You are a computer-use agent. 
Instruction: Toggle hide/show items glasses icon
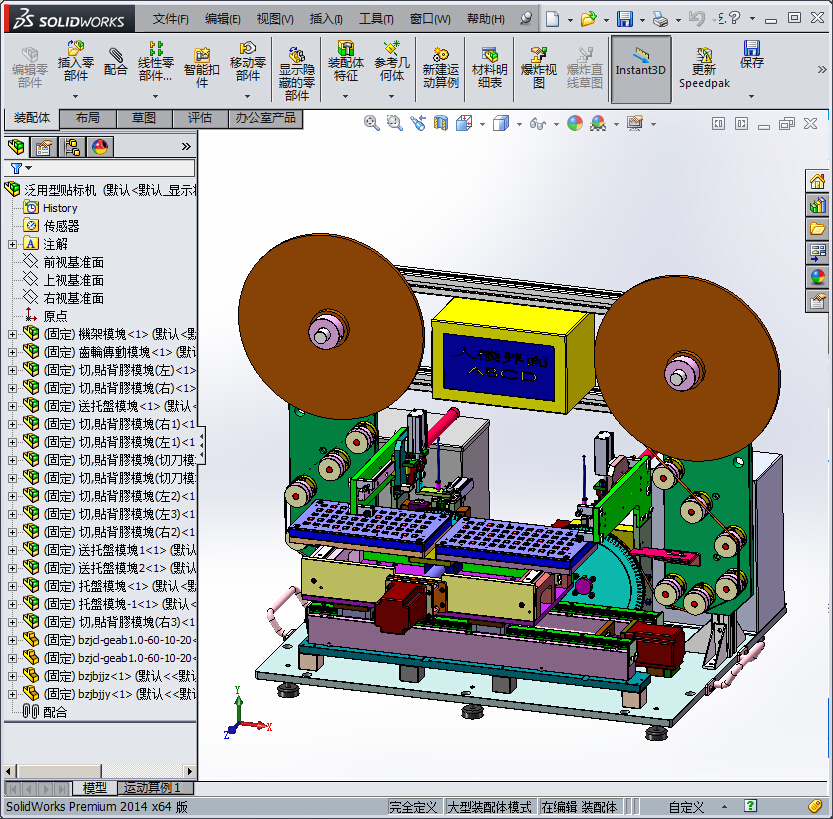tap(538, 123)
